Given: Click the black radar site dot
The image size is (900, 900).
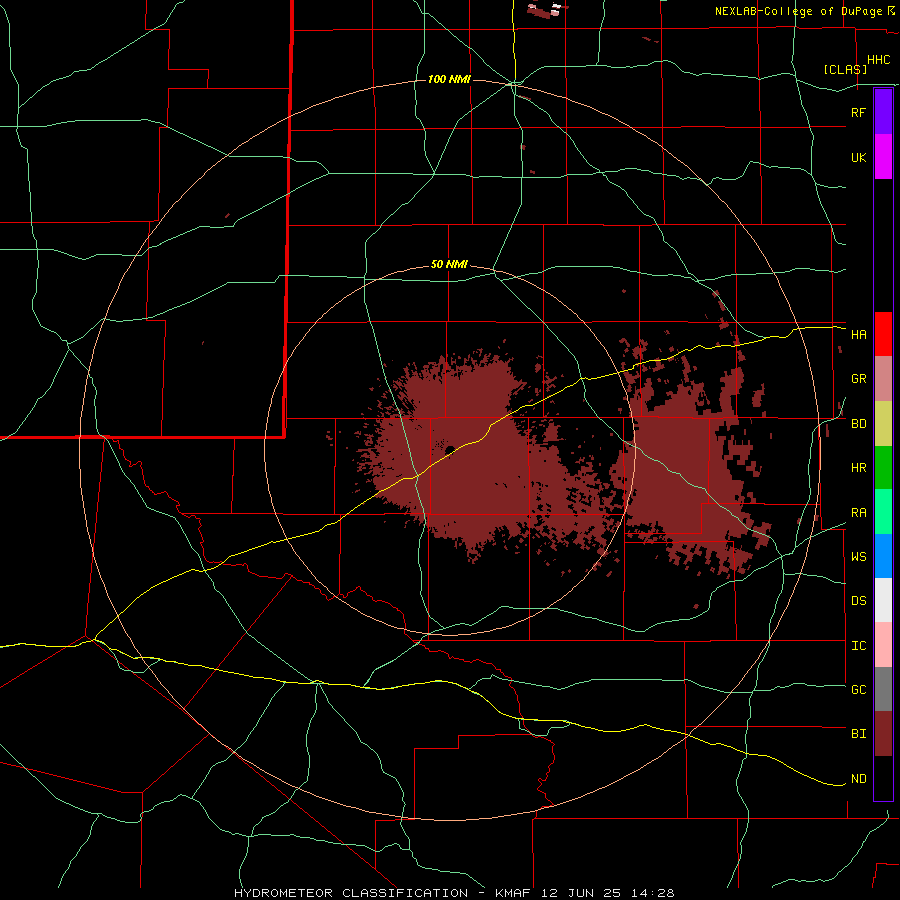Looking at the screenshot, I should [x=449, y=450].
